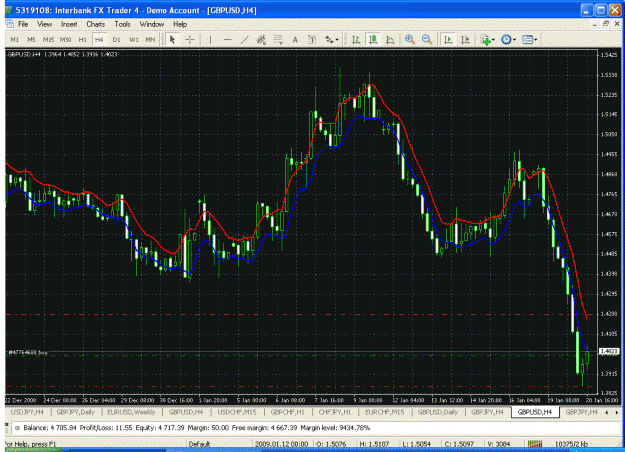Activate the Crosshair tool
Screen dimensions: 625x452
click(x=190, y=39)
